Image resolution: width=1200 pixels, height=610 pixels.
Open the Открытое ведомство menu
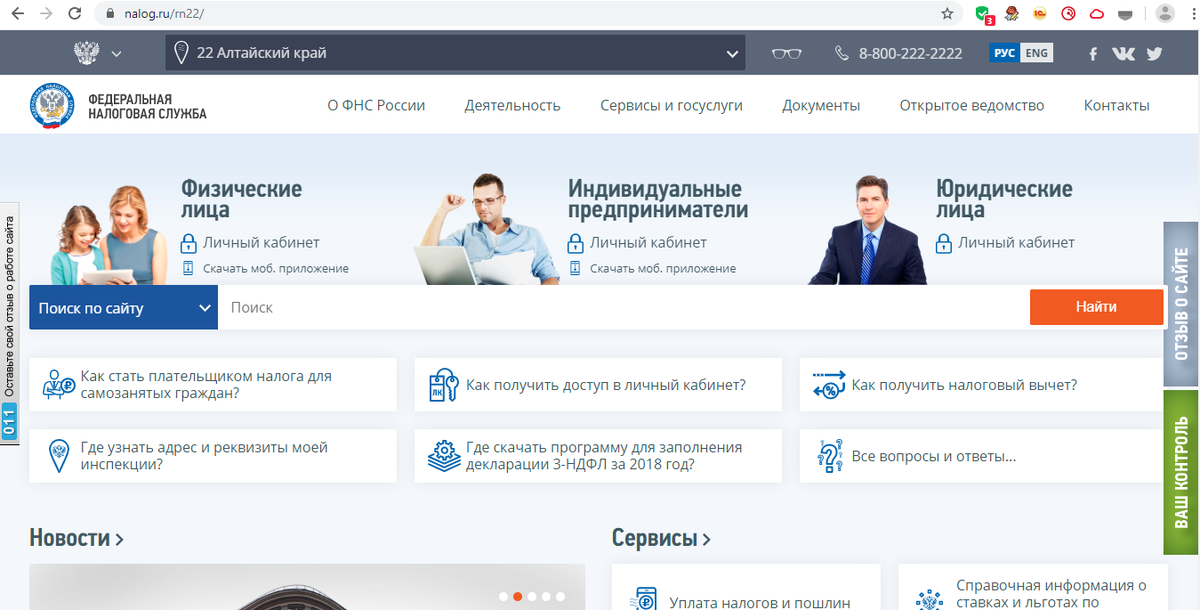coord(972,105)
